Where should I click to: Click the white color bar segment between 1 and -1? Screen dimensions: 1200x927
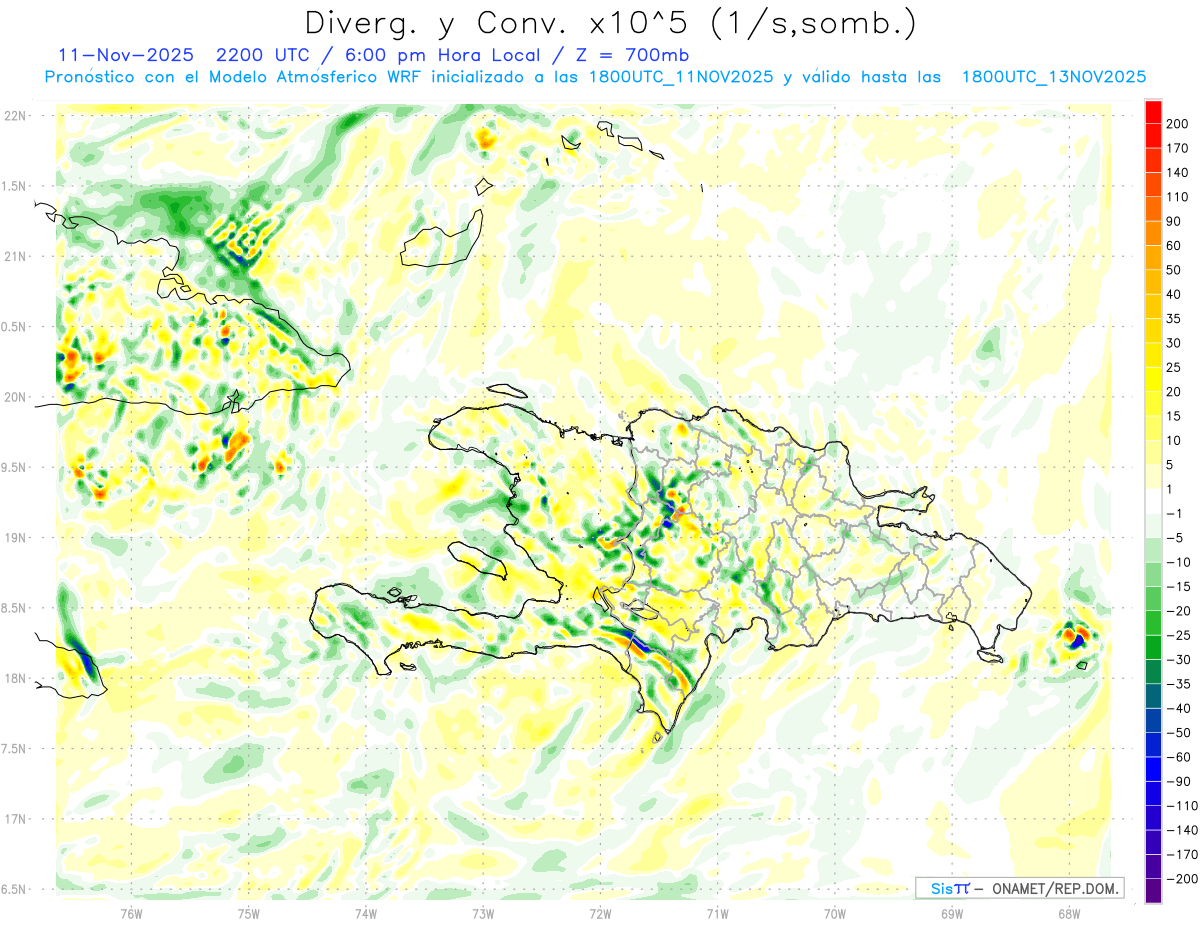pos(1153,501)
